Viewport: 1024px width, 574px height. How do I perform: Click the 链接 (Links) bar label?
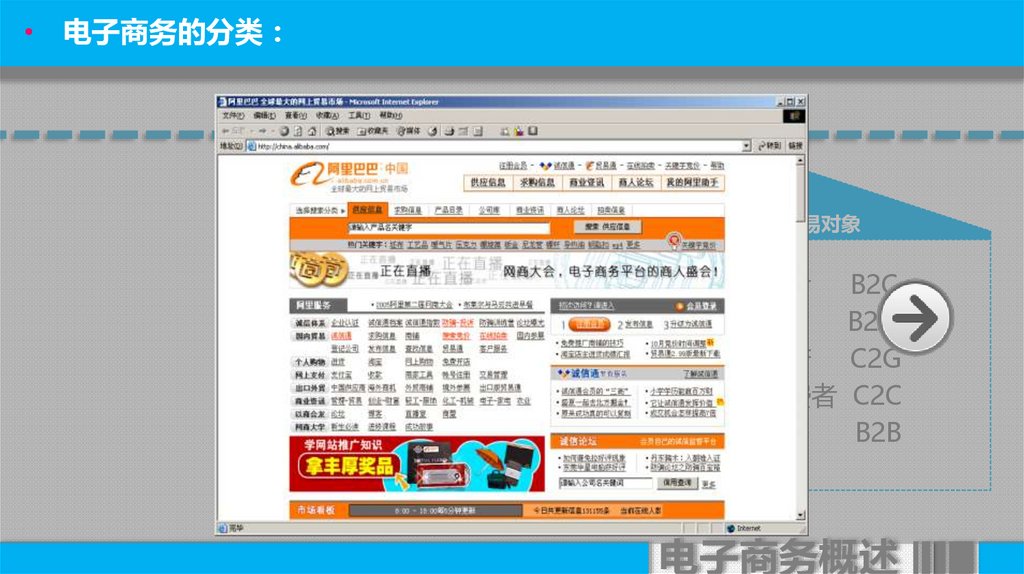(795, 146)
